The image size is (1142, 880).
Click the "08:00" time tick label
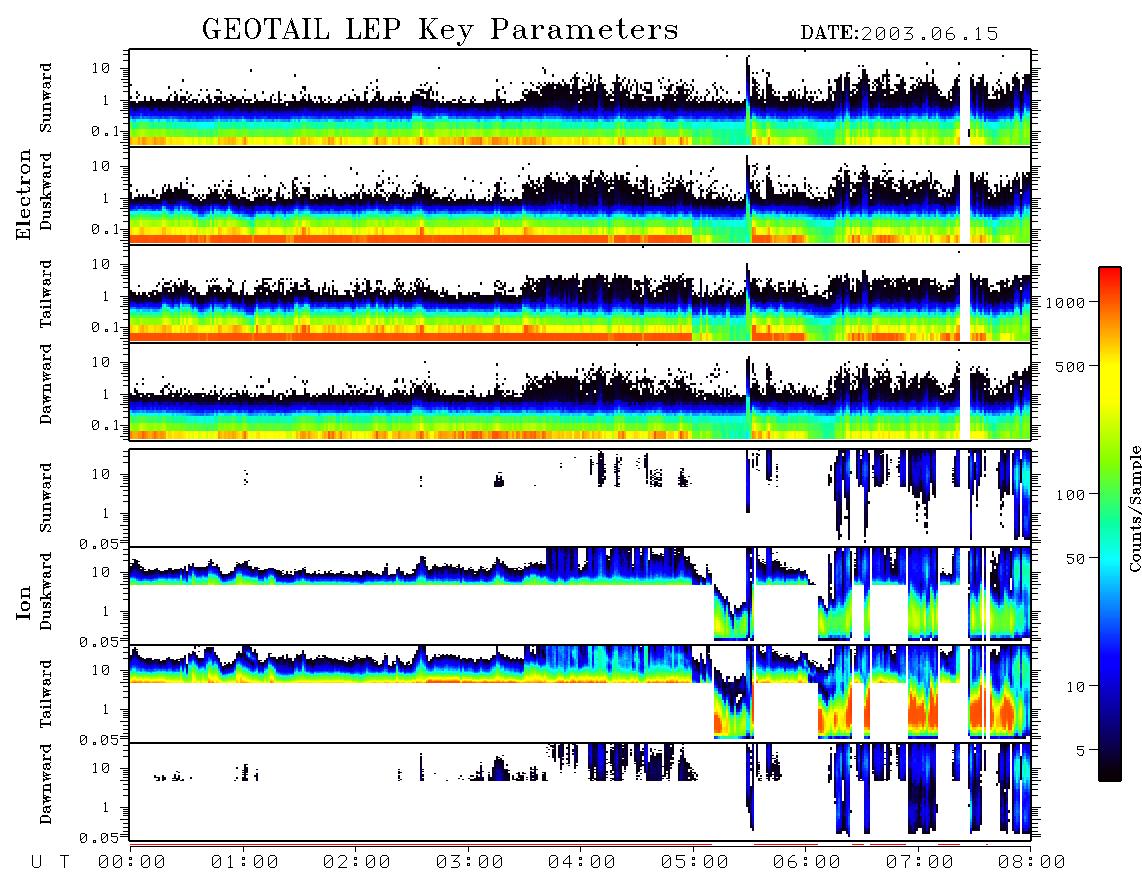click(1032, 862)
